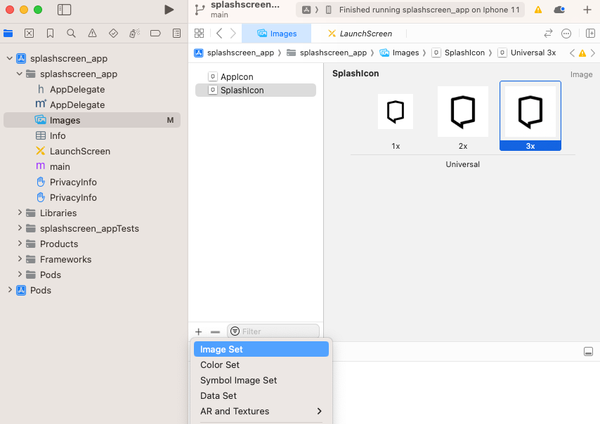600x424 pixels.
Task: Open the source control navigator icon
Action: tap(30, 33)
